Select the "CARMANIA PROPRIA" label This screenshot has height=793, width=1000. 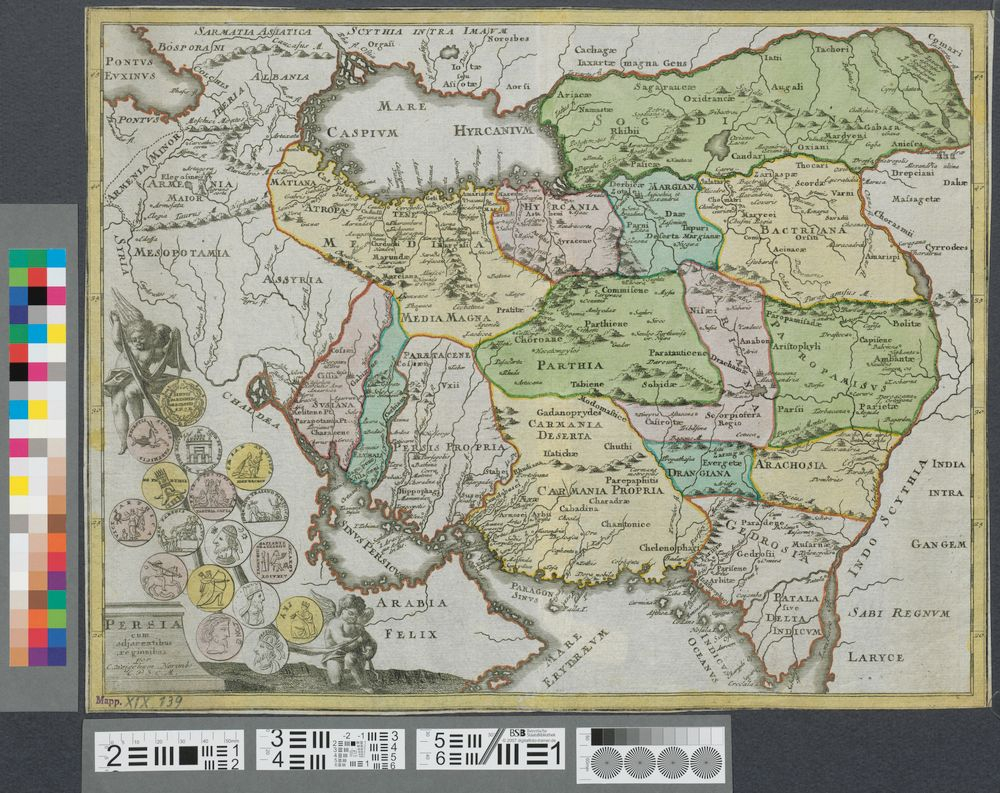[x=601, y=491]
